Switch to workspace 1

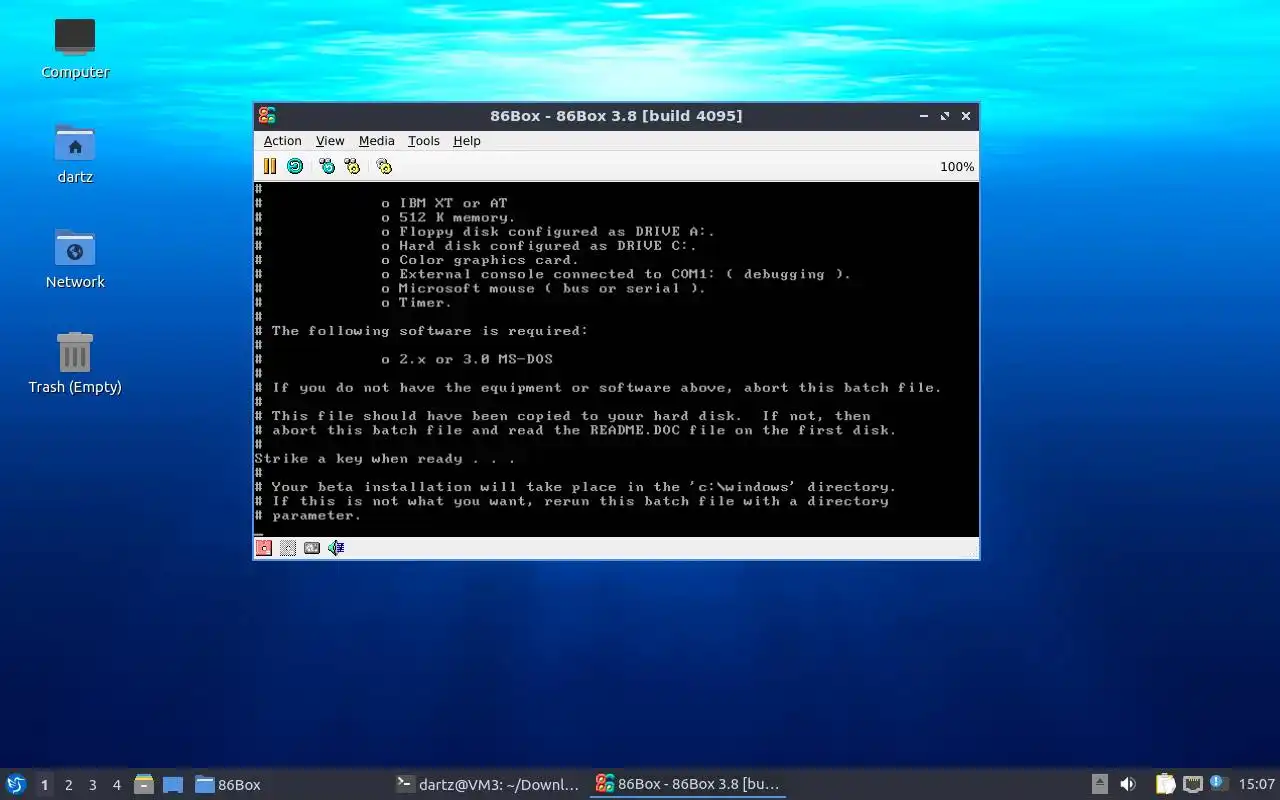coord(44,785)
